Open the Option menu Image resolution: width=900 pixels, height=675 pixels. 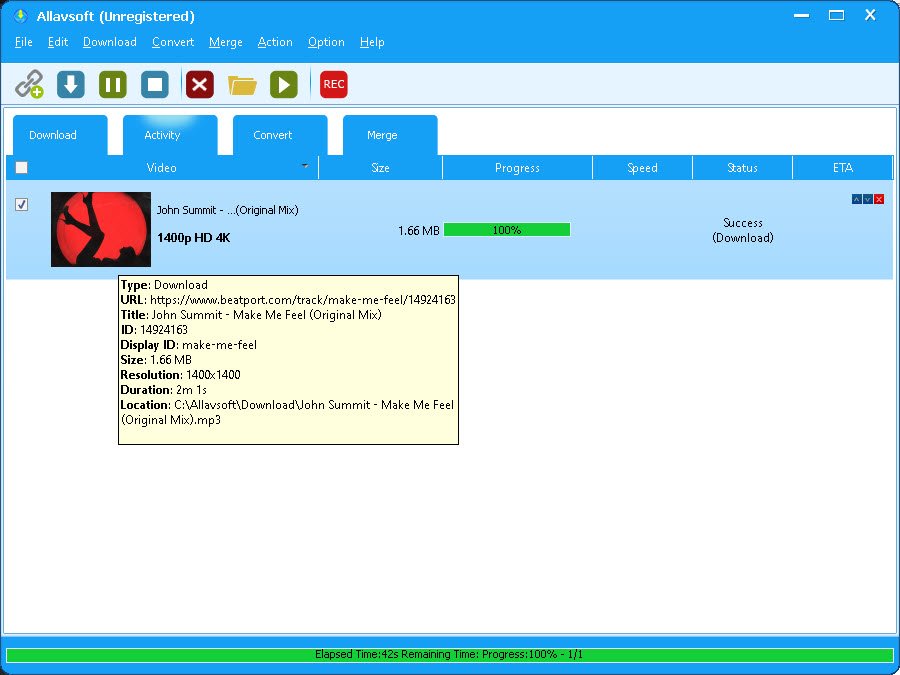pos(326,42)
